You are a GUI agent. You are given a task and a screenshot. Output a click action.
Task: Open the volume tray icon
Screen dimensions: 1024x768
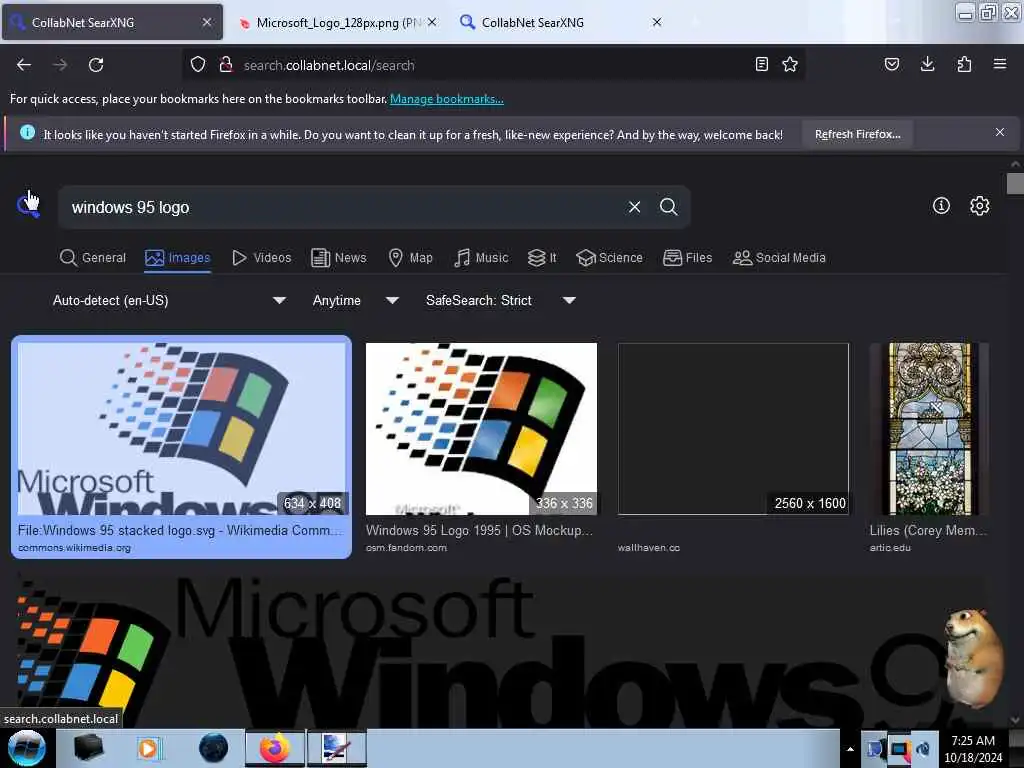pos(923,749)
